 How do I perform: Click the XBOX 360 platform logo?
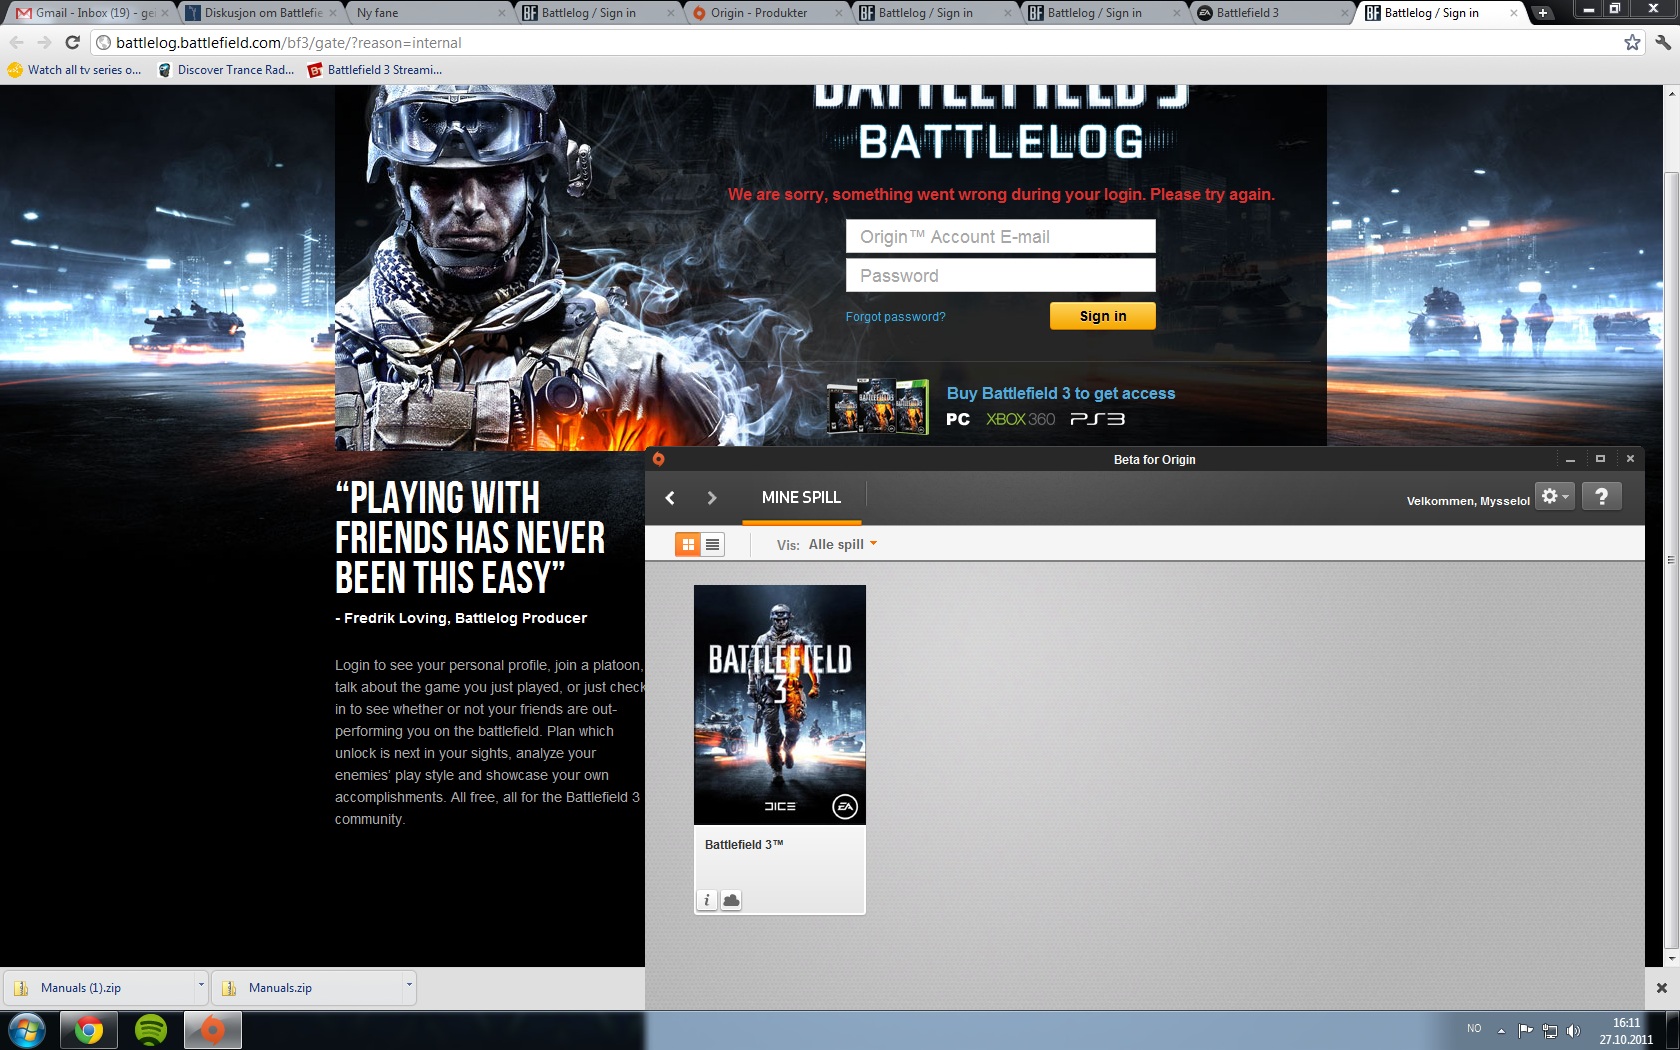[x=1020, y=419]
